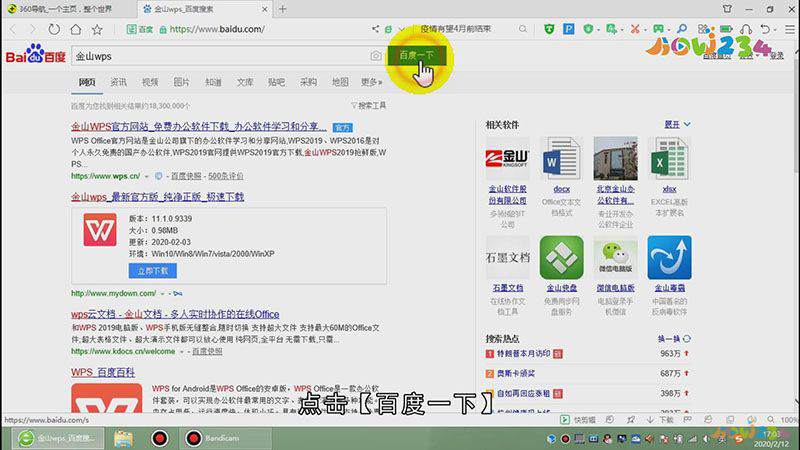
Task: Click the red record circle taskbar icon
Action: pos(160,438)
